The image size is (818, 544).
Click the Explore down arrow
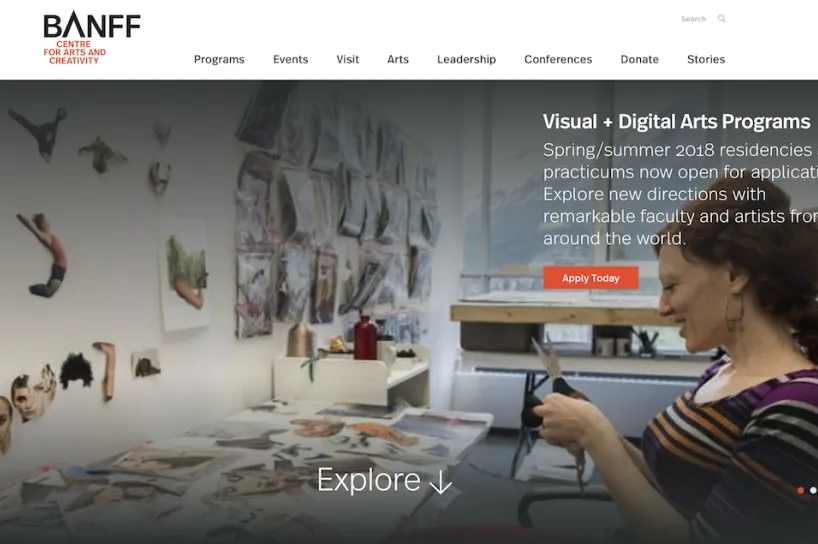tap(440, 481)
